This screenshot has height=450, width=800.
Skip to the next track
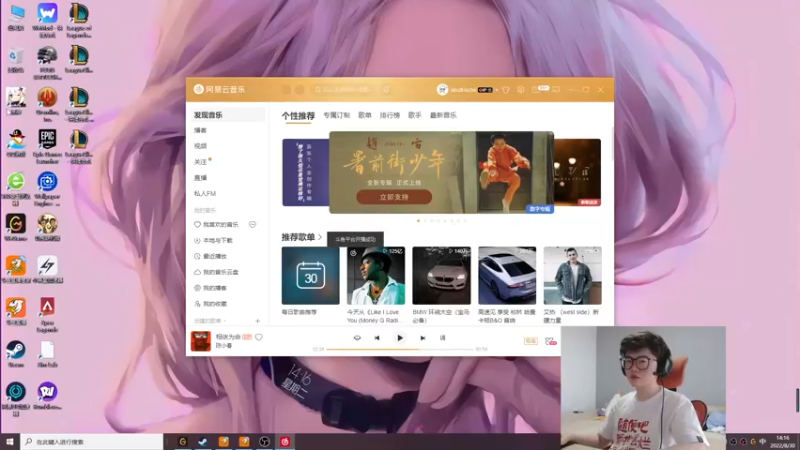click(422, 338)
